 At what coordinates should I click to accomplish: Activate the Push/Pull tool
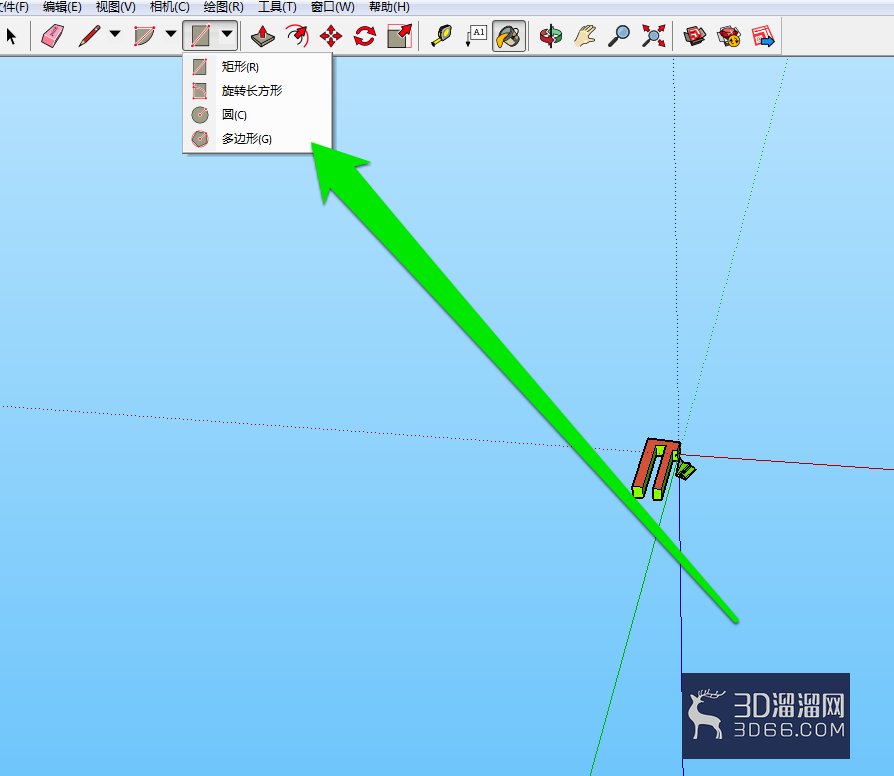262,36
